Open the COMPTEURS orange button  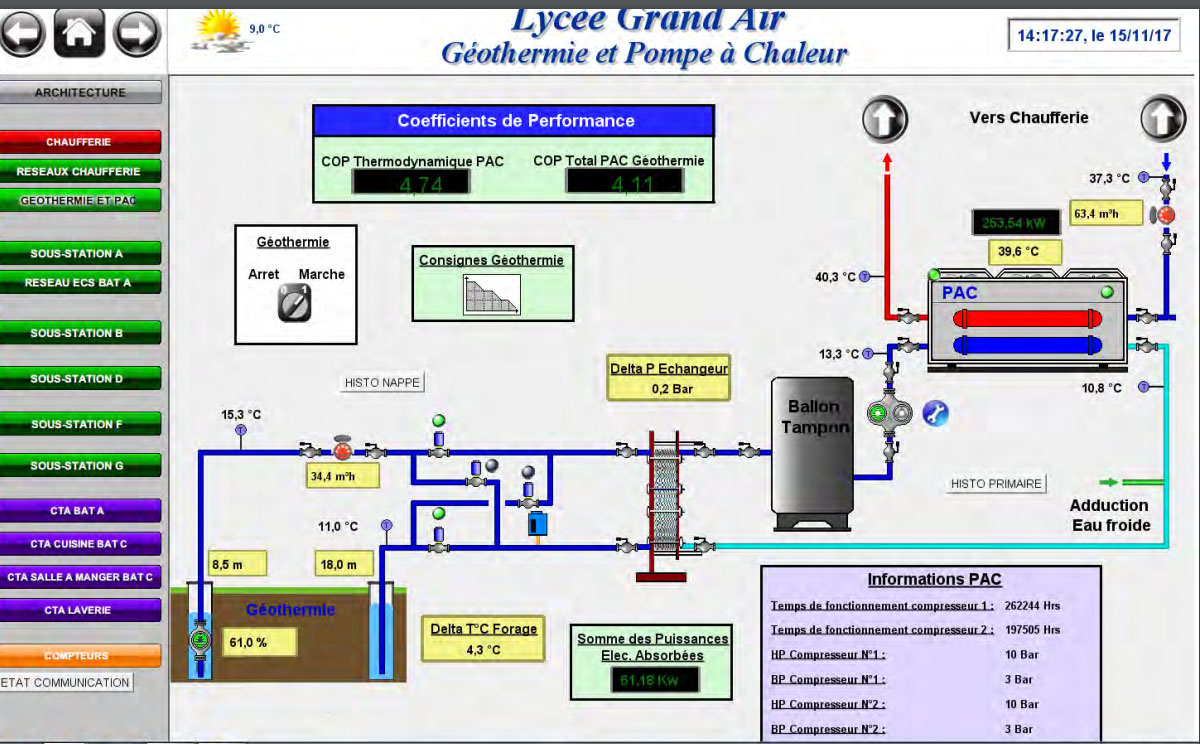pos(80,656)
